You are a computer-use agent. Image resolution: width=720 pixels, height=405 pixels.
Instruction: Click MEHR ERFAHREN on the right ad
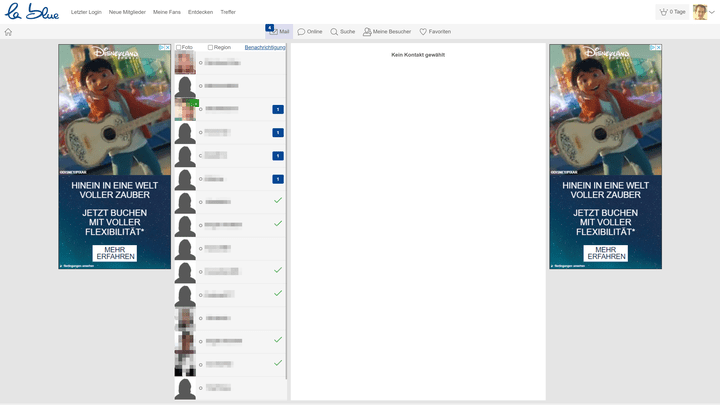coord(606,253)
